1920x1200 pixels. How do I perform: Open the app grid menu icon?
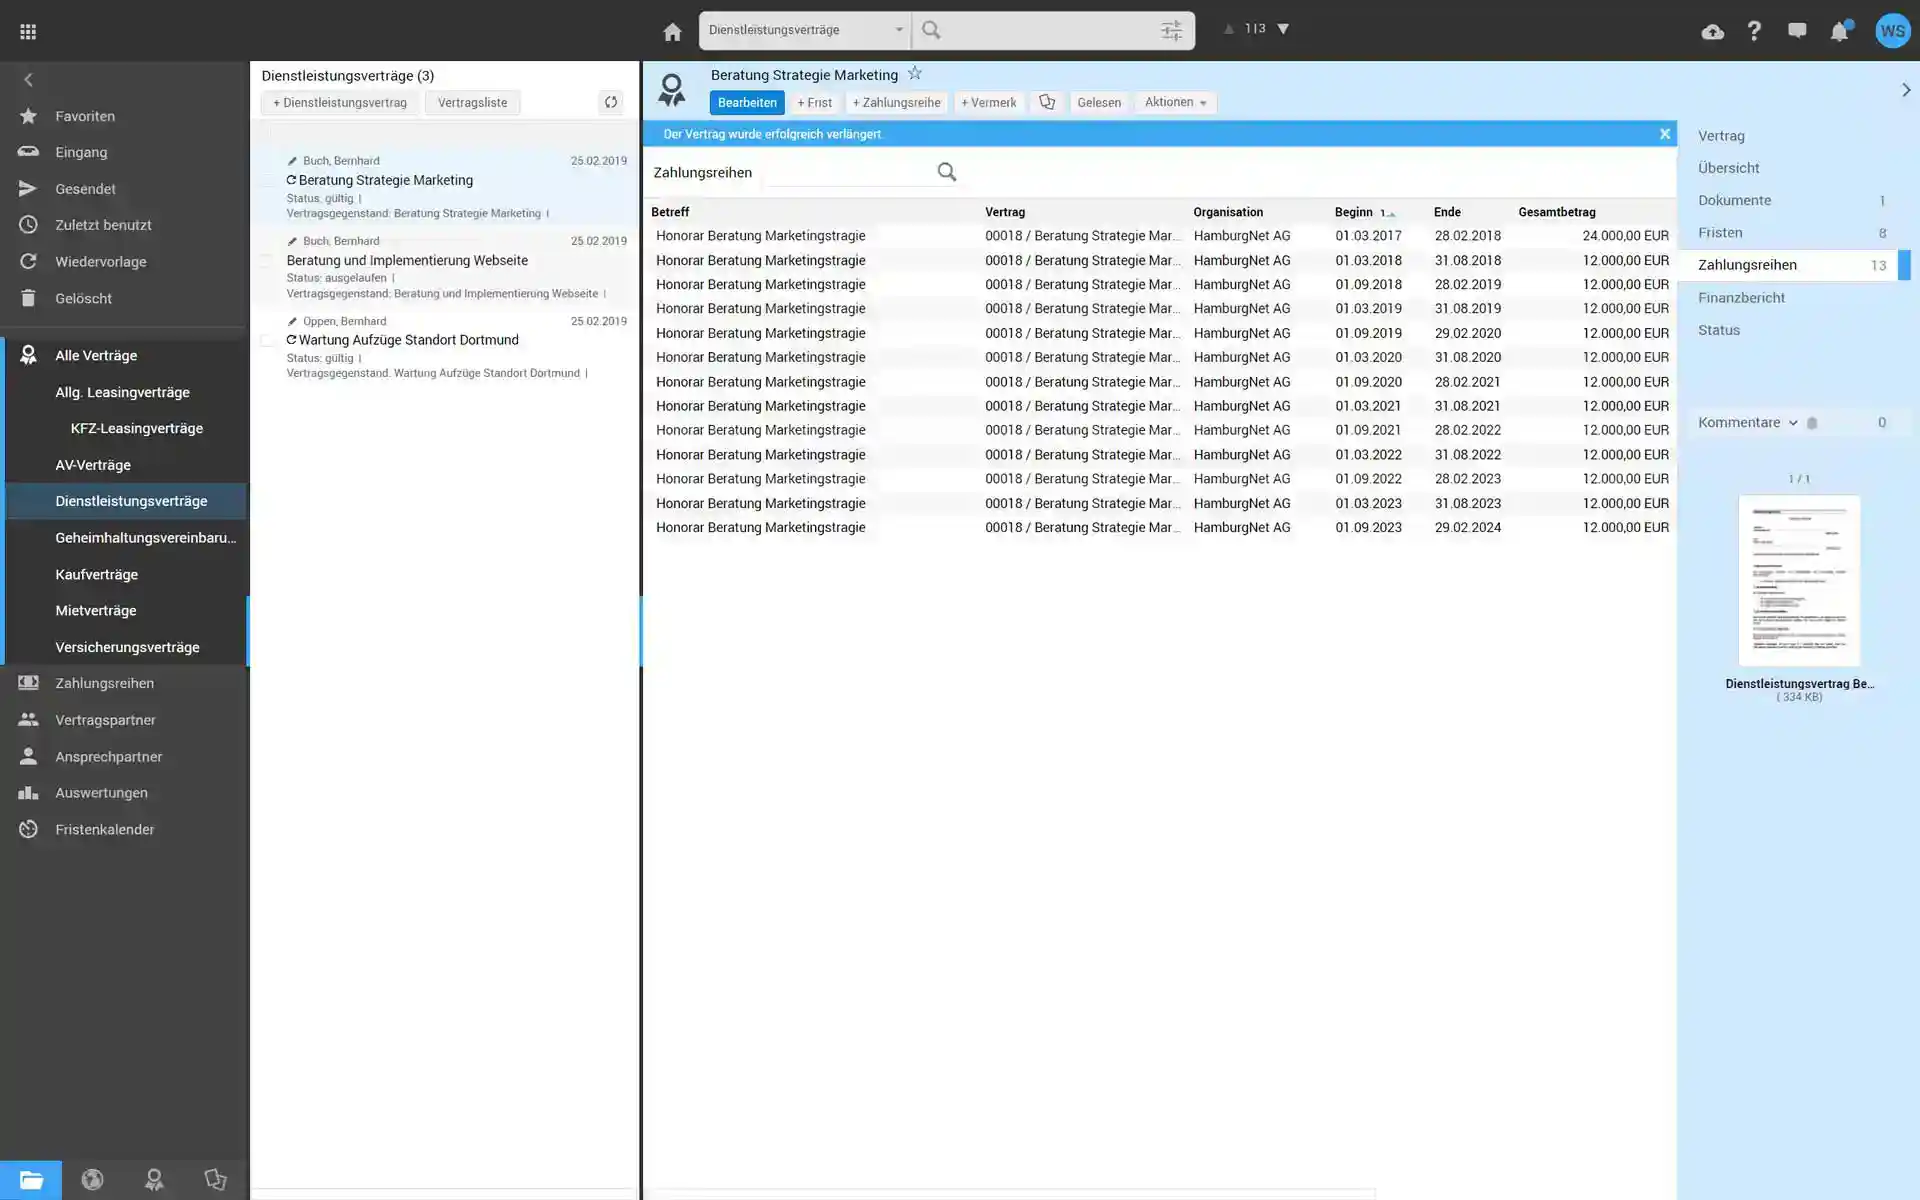click(x=28, y=31)
